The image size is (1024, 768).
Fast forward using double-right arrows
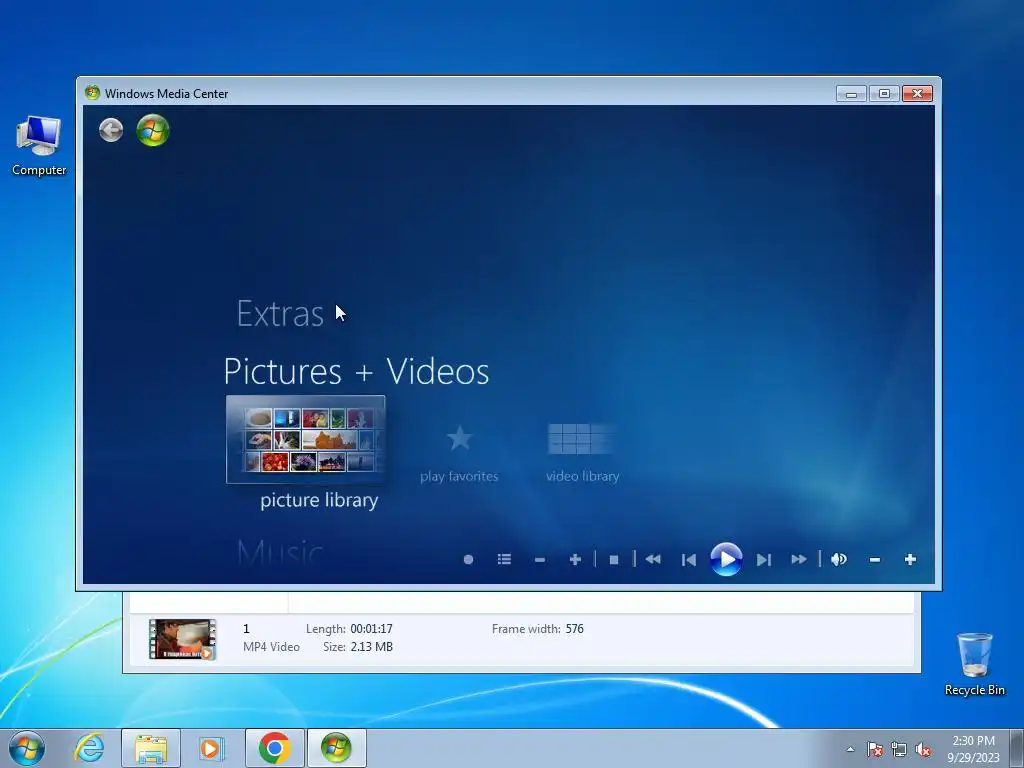point(799,560)
